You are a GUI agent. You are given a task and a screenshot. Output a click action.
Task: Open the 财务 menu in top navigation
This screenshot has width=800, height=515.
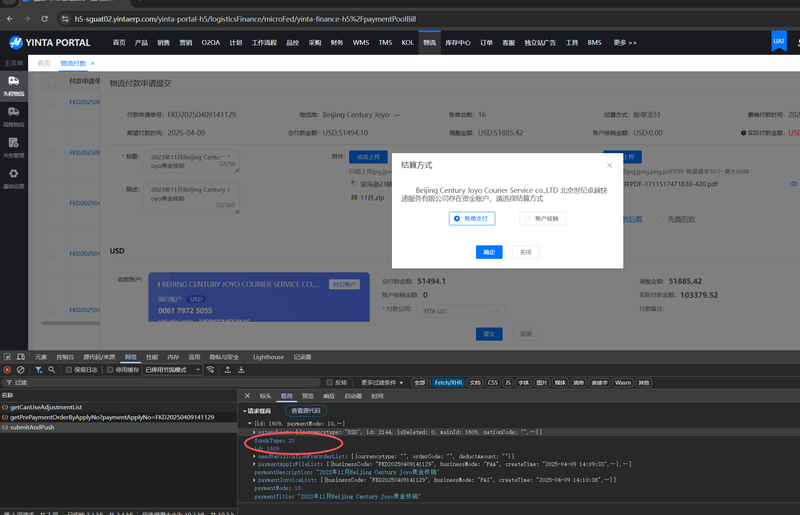pyautogui.click(x=337, y=42)
